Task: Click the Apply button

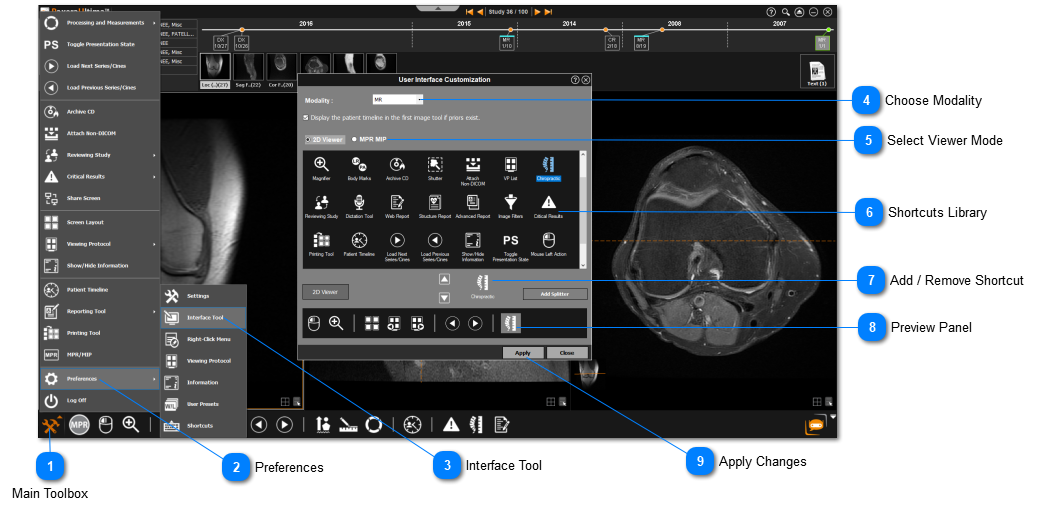Action: click(x=523, y=353)
